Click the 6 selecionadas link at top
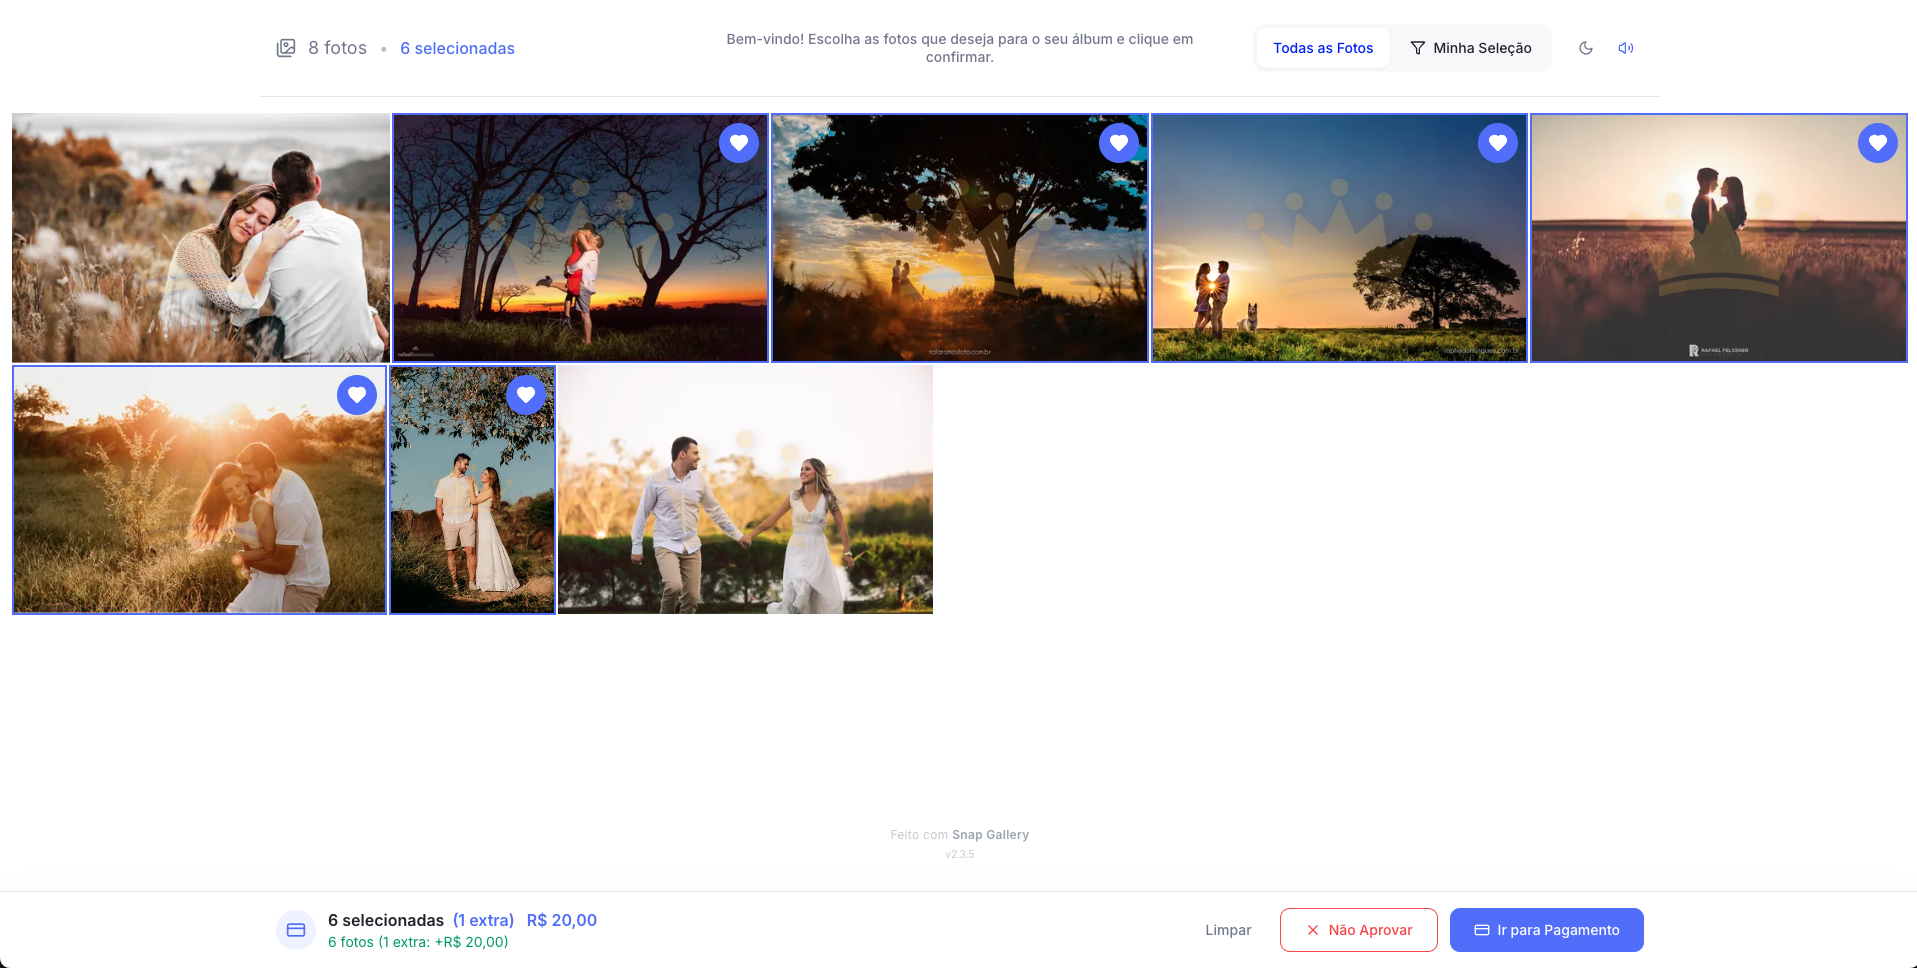Image resolution: width=1917 pixels, height=968 pixels. [x=457, y=48]
